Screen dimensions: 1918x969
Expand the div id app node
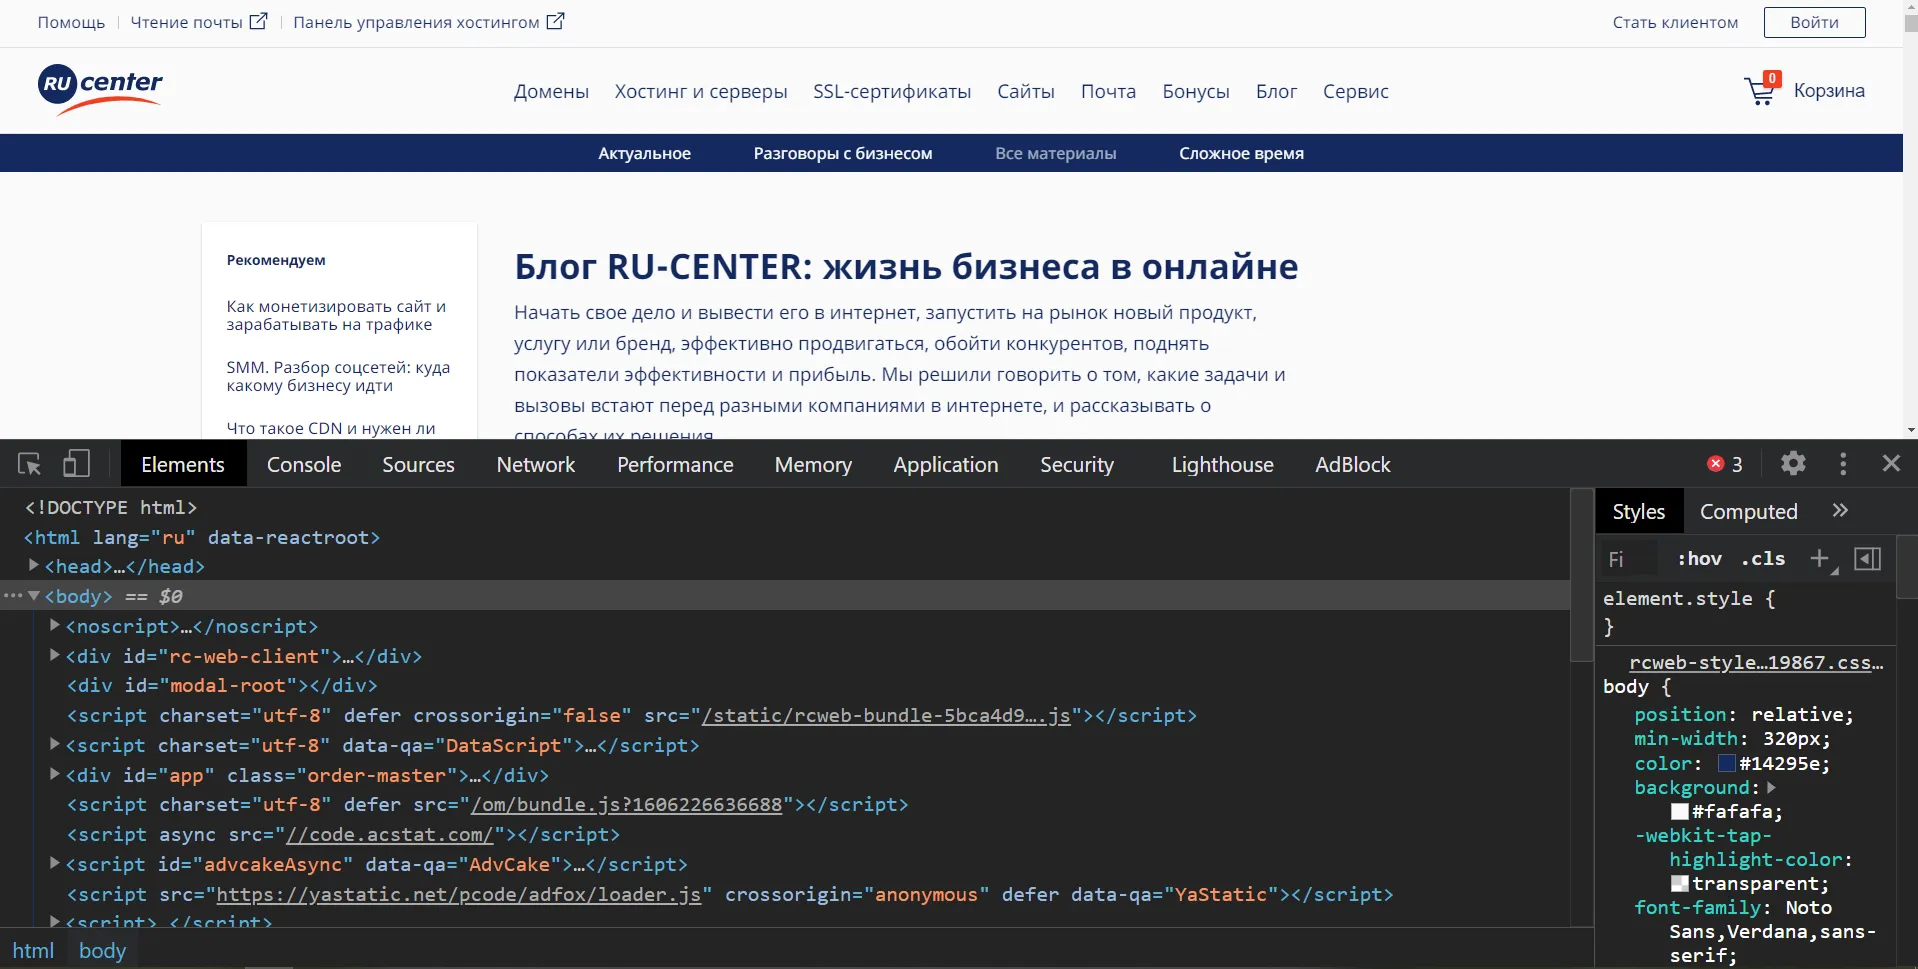[55, 774]
